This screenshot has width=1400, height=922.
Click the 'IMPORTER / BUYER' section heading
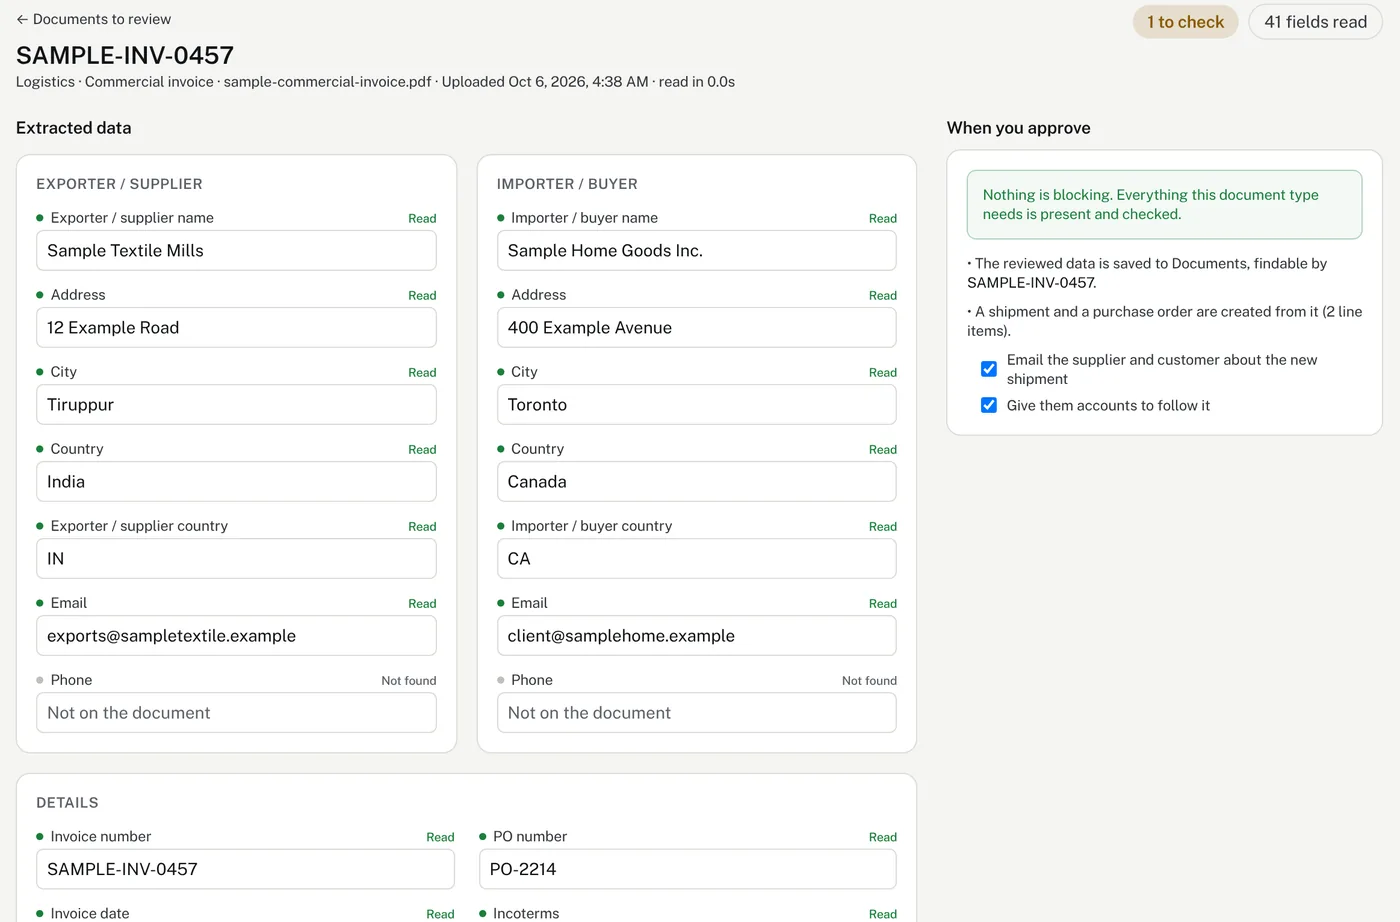point(567,184)
